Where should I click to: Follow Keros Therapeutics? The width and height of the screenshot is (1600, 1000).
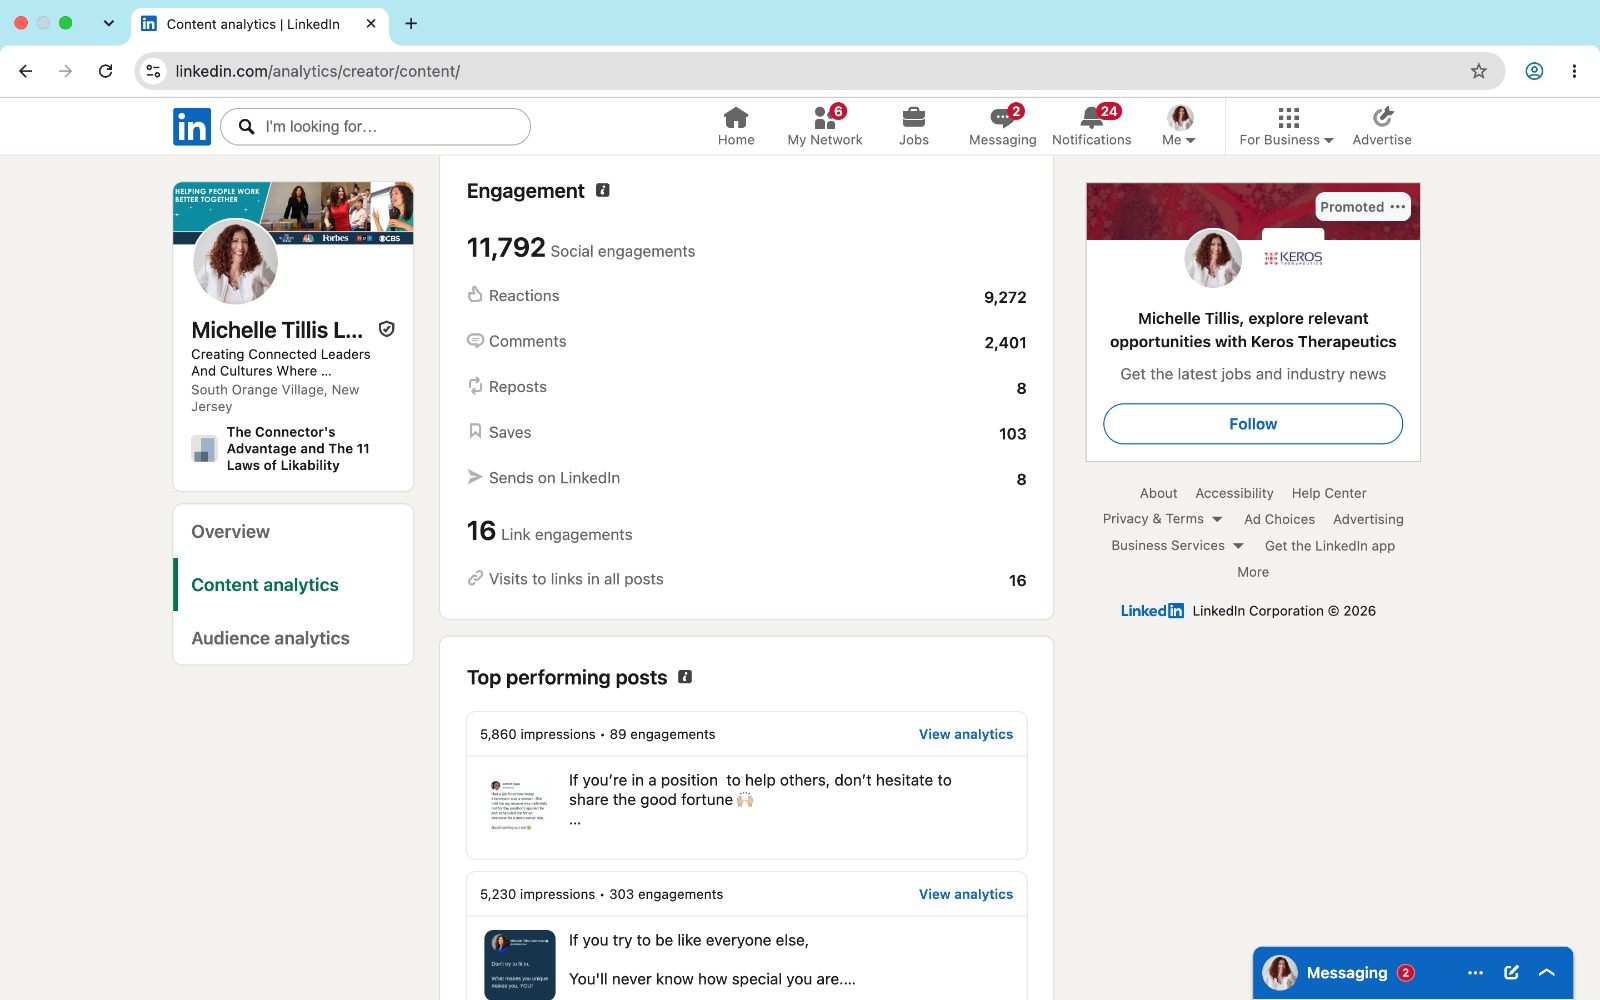pyautogui.click(x=1253, y=424)
